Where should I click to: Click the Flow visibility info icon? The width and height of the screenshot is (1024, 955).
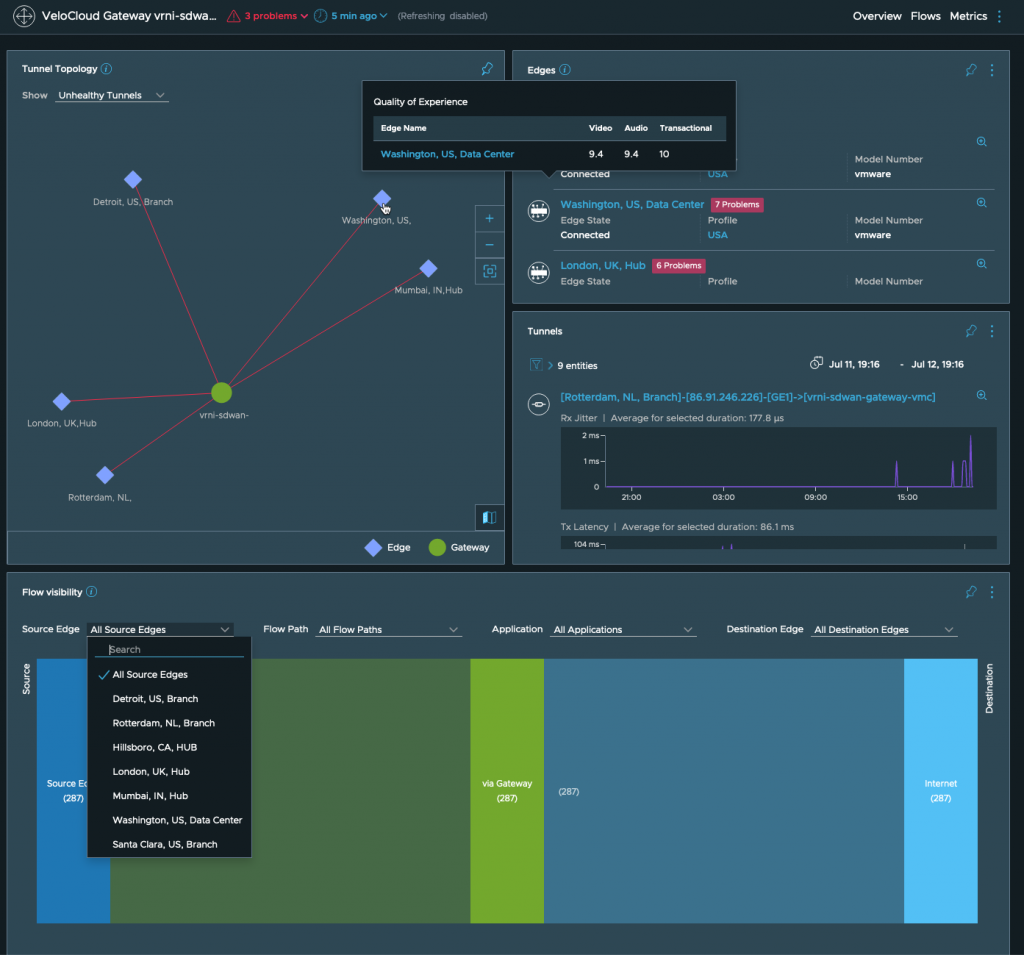[x=91, y=592]
